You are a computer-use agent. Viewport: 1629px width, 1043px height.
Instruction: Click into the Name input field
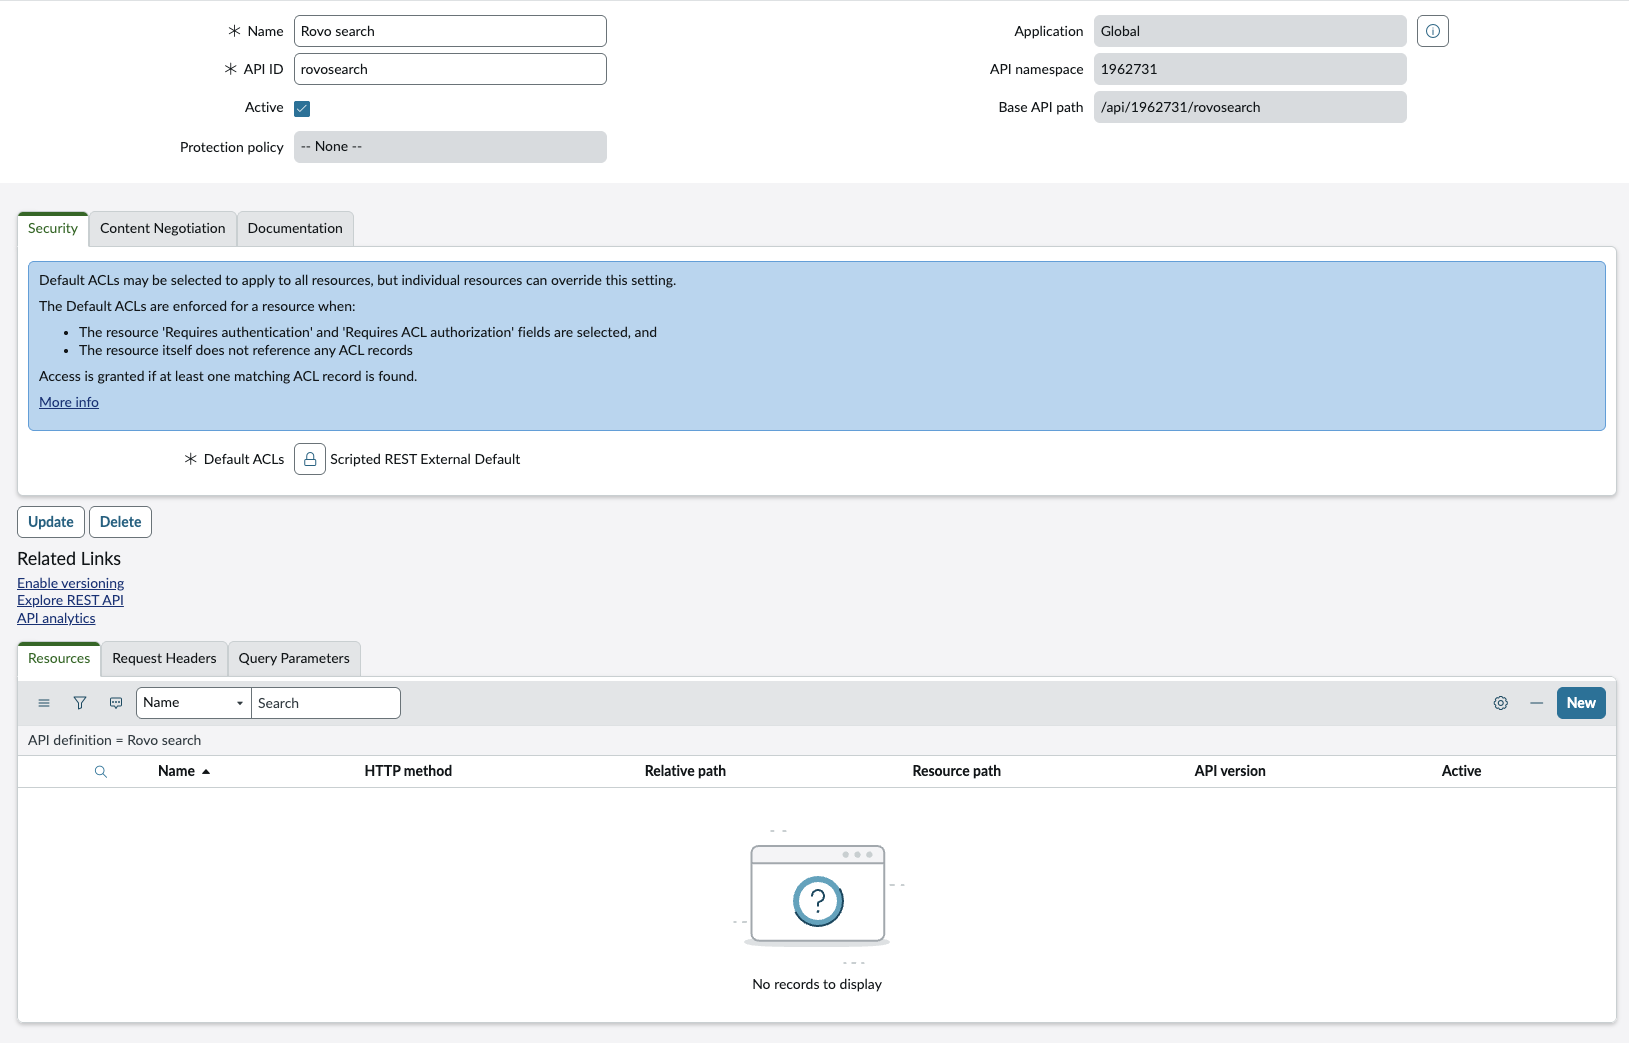click(x=450, y=31)
